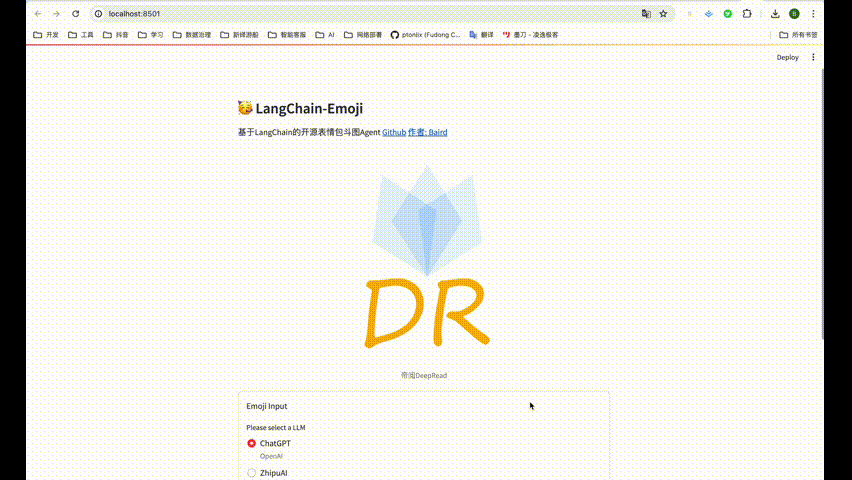
Task: Click the Deploy button
Action: 787,57
